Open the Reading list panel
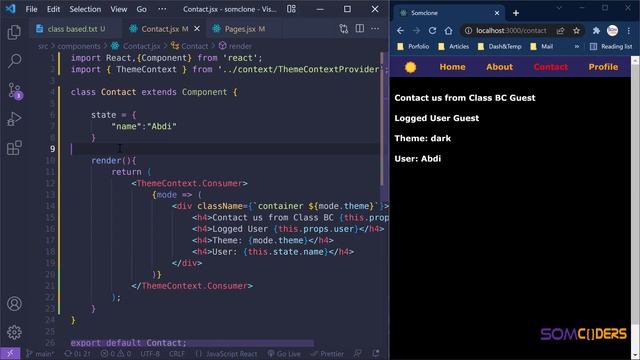The image size is (640, 360). (x=611, y=47)
